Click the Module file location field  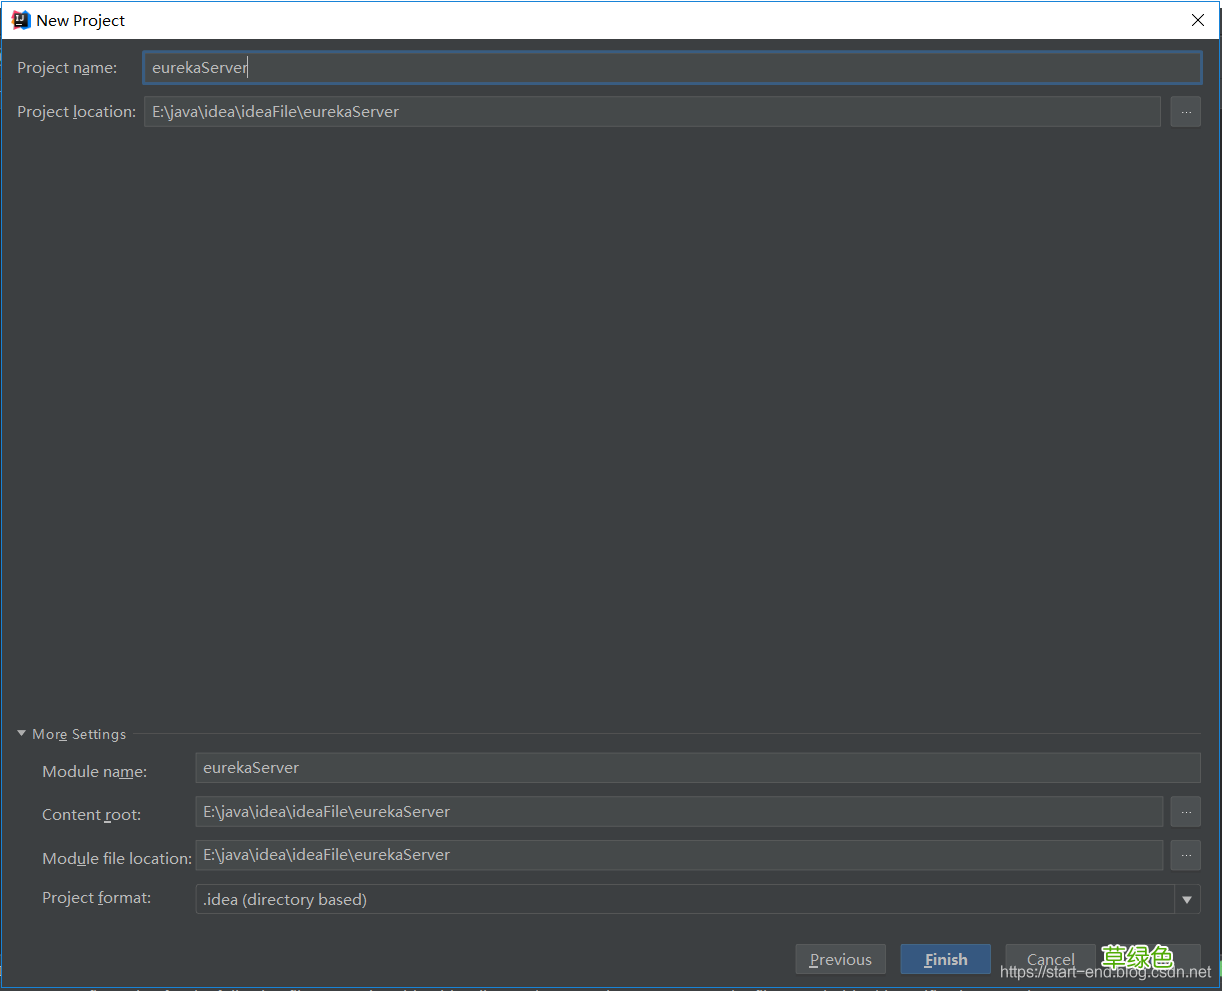click(679, 855)
